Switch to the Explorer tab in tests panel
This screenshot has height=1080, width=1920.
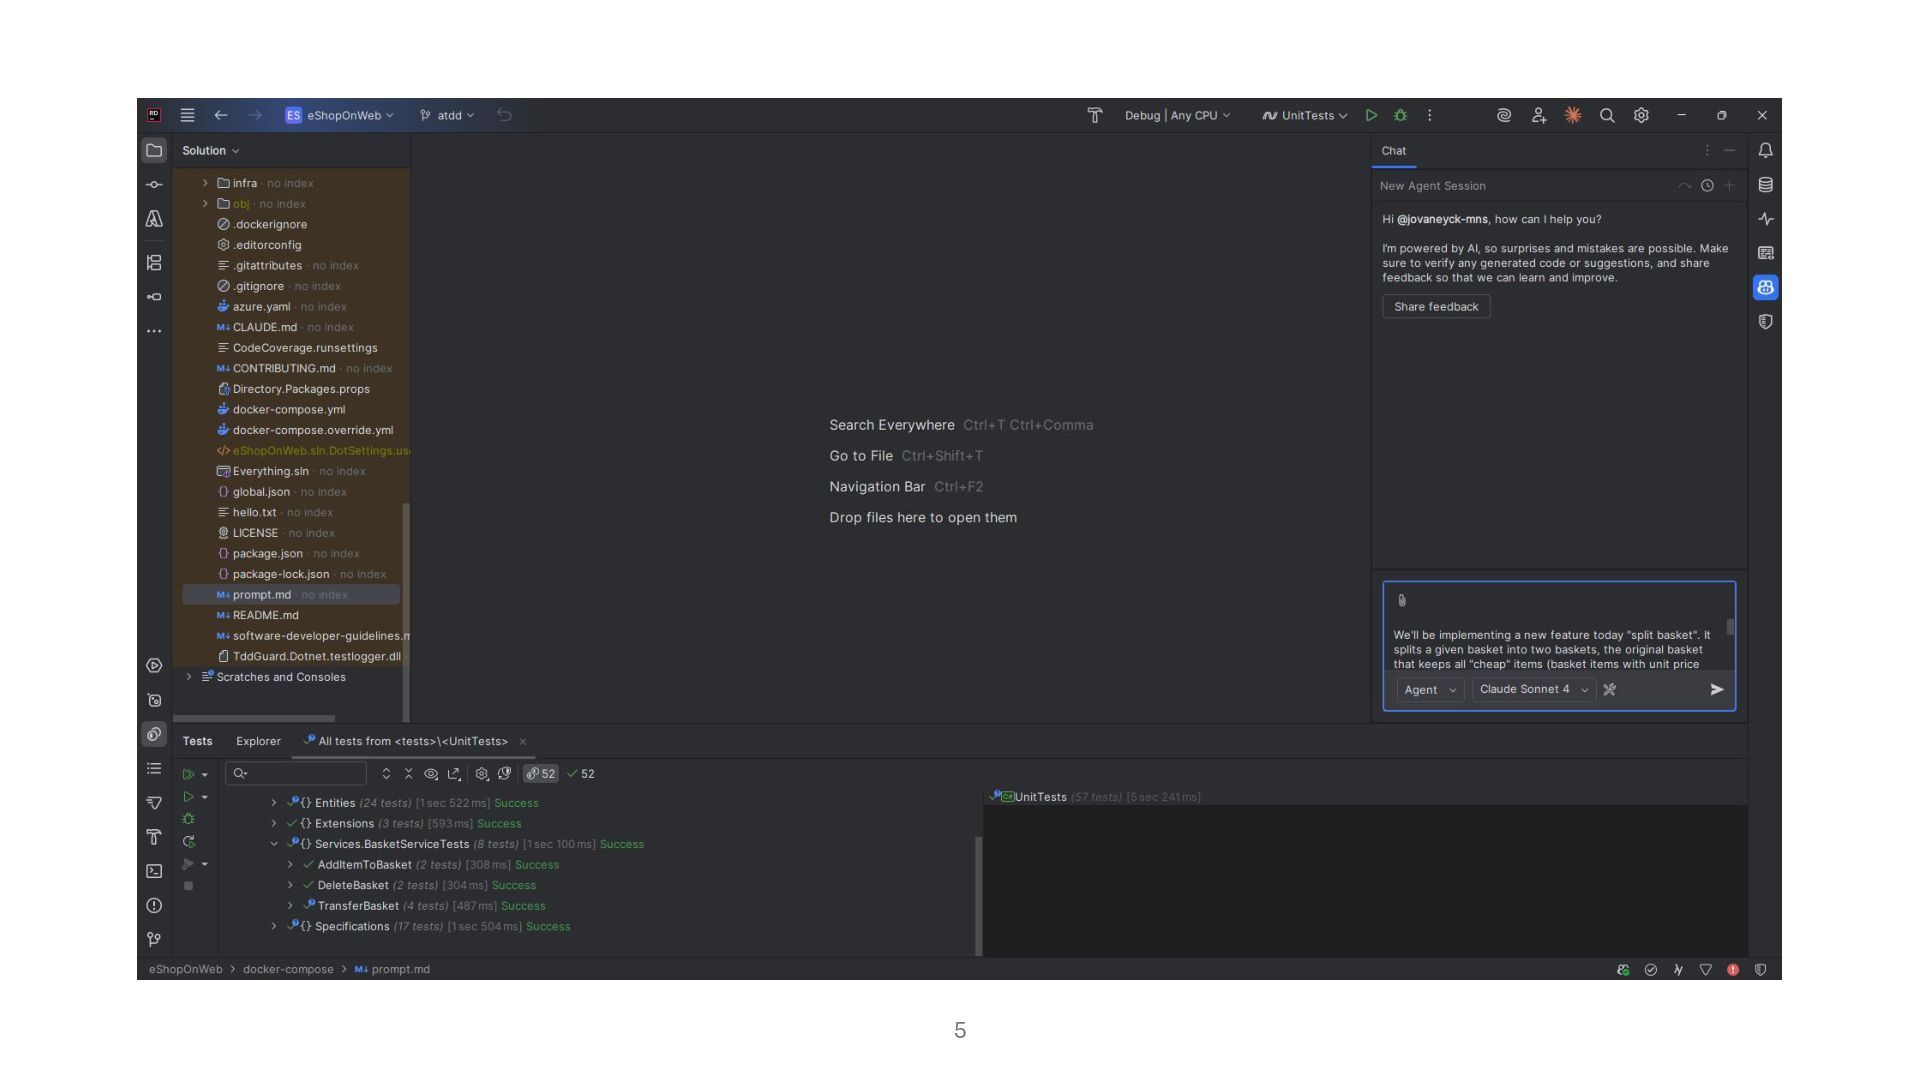tap(258, 742)
